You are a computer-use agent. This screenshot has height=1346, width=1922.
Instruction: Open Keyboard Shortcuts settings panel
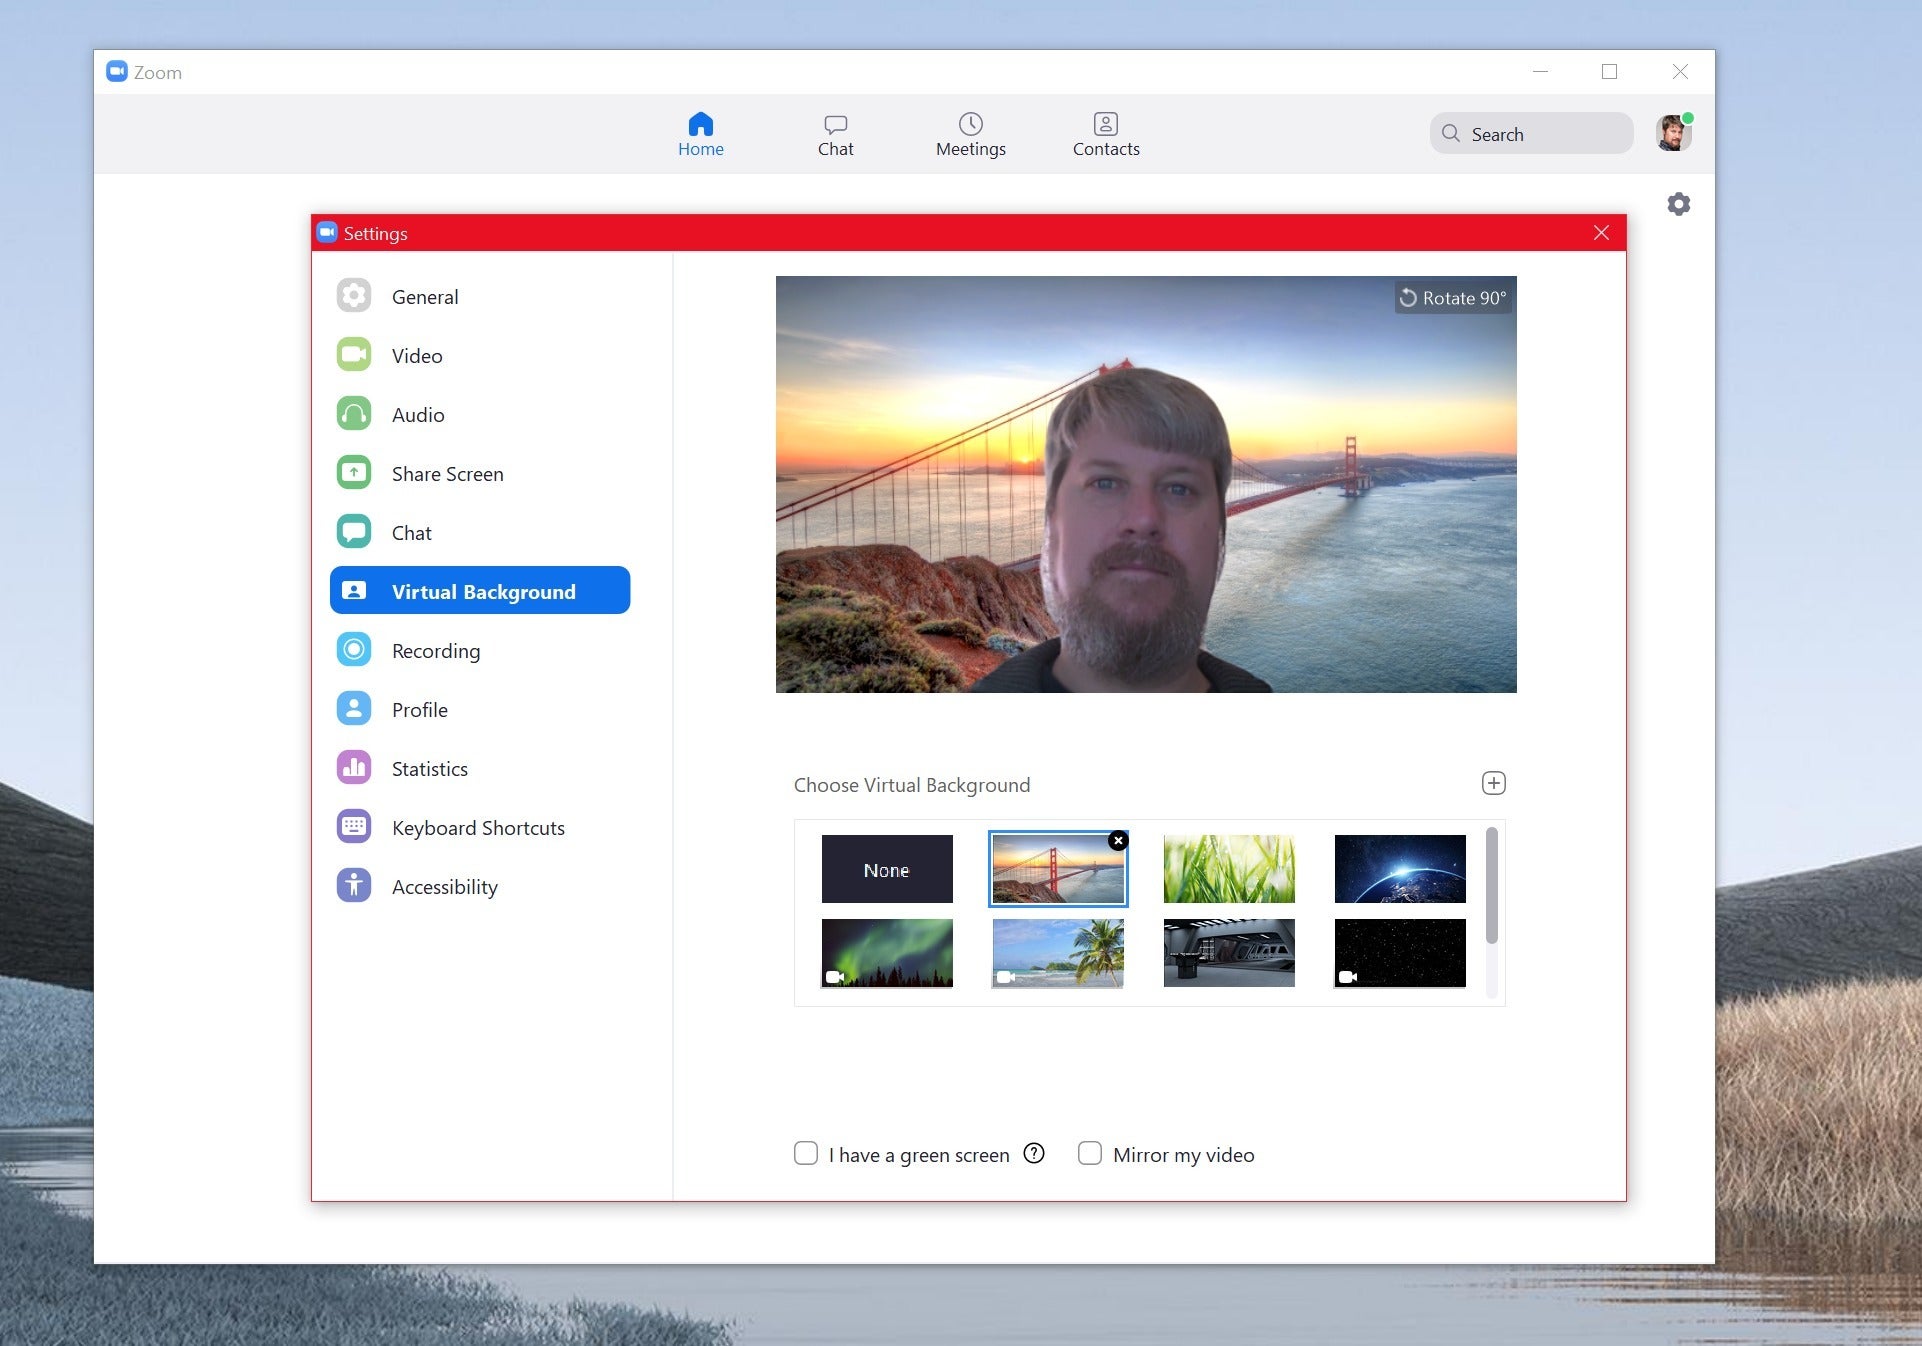479,826
